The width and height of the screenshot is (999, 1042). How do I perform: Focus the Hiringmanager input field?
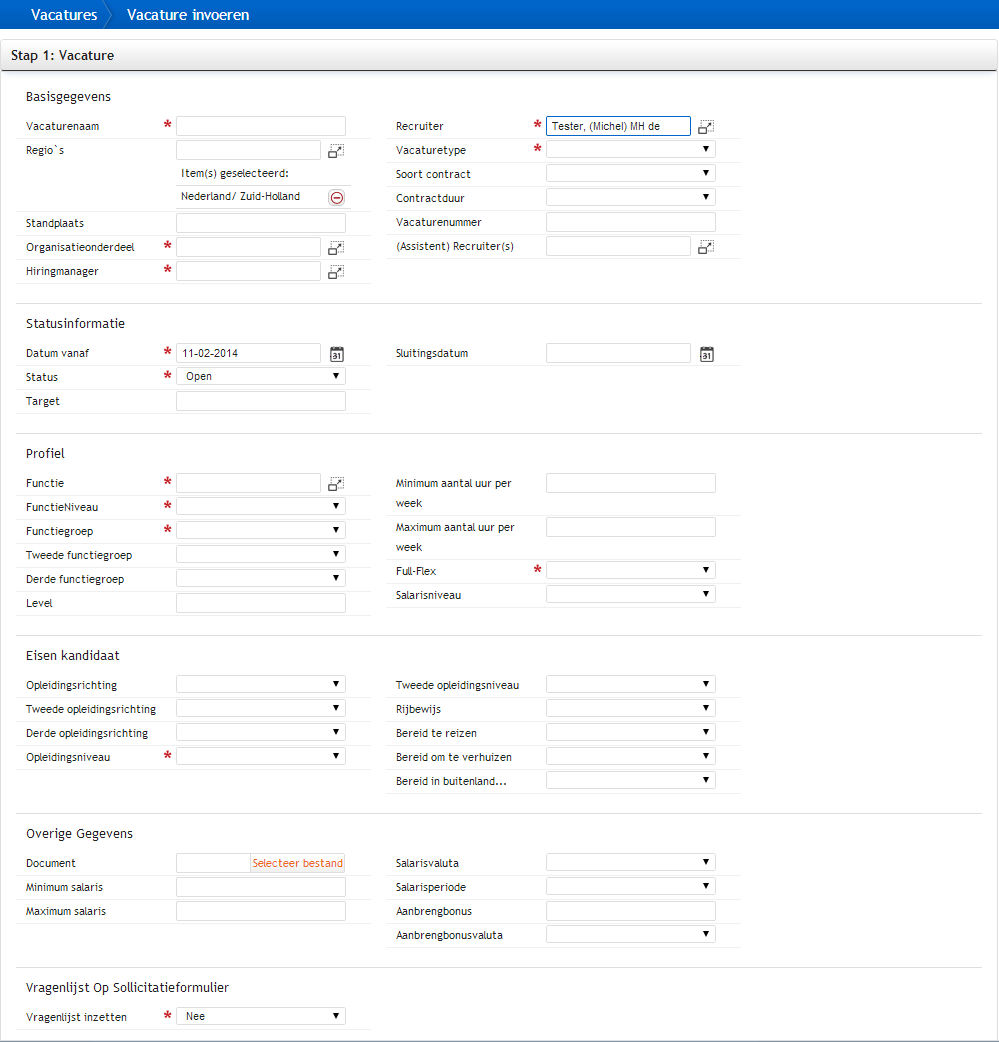tap(249, 271)
